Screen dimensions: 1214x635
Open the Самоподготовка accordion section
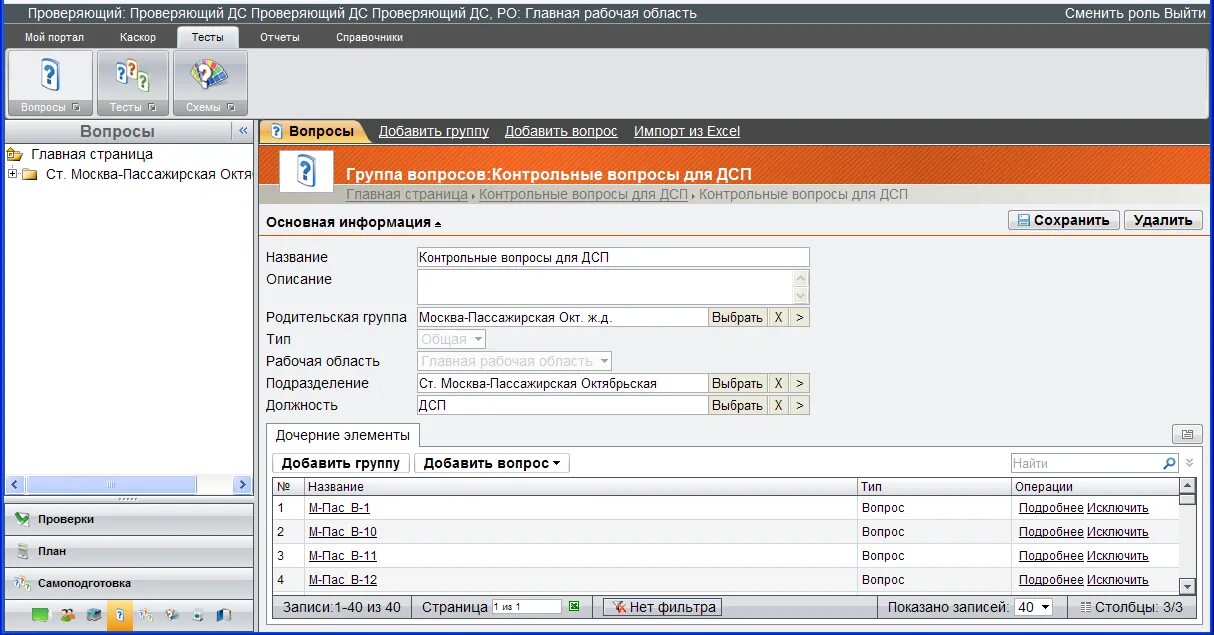click(x=129, y=583)
